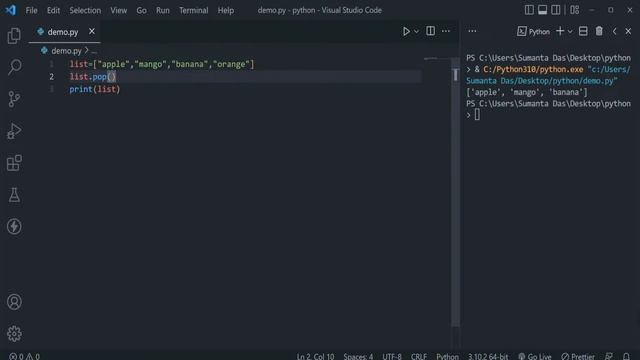Open the Explorer view in activity bar

[14, 36]
